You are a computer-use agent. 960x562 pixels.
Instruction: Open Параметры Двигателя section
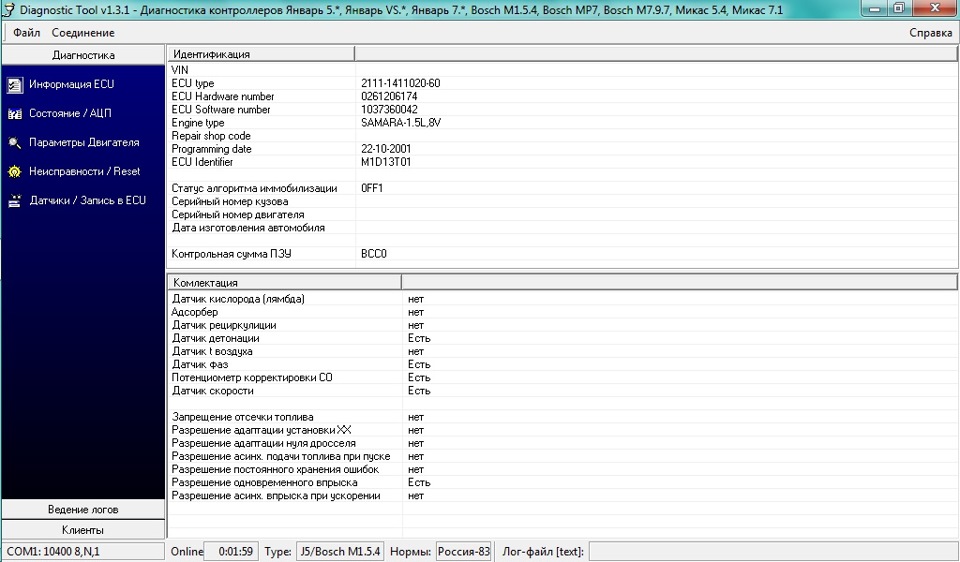(84, 143)
